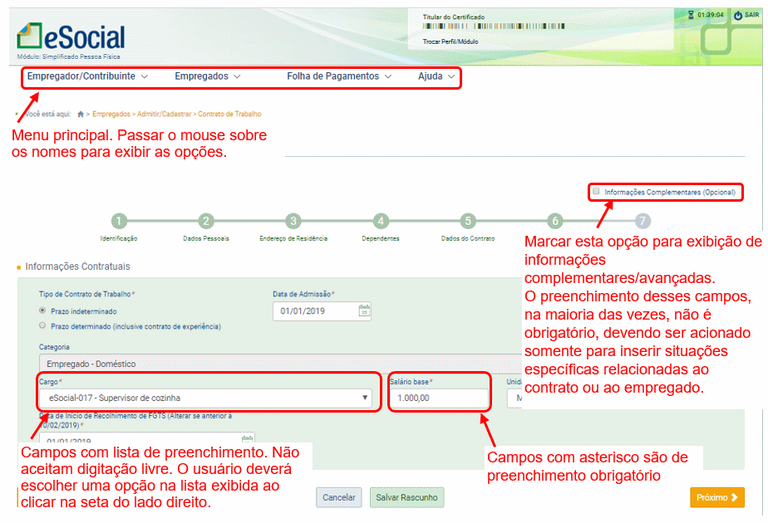
Task: Click the Salário base input field
Action: 439,398
